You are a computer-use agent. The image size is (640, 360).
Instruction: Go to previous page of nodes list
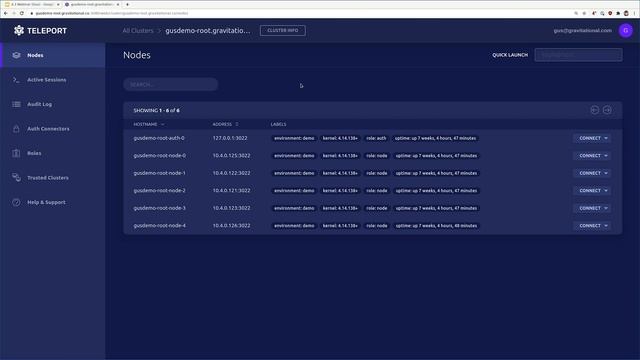[594, 110]
